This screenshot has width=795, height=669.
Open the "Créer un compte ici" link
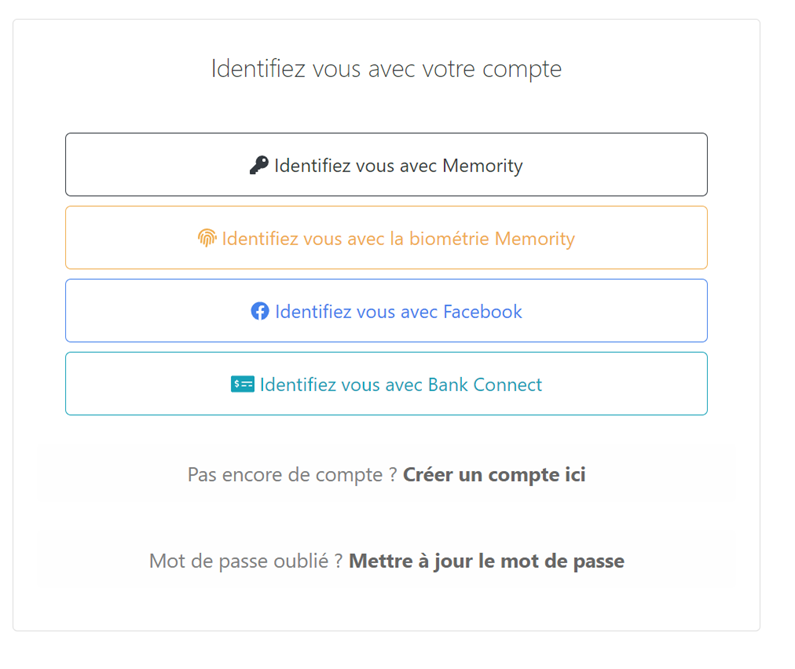click(x=494, y=474)
